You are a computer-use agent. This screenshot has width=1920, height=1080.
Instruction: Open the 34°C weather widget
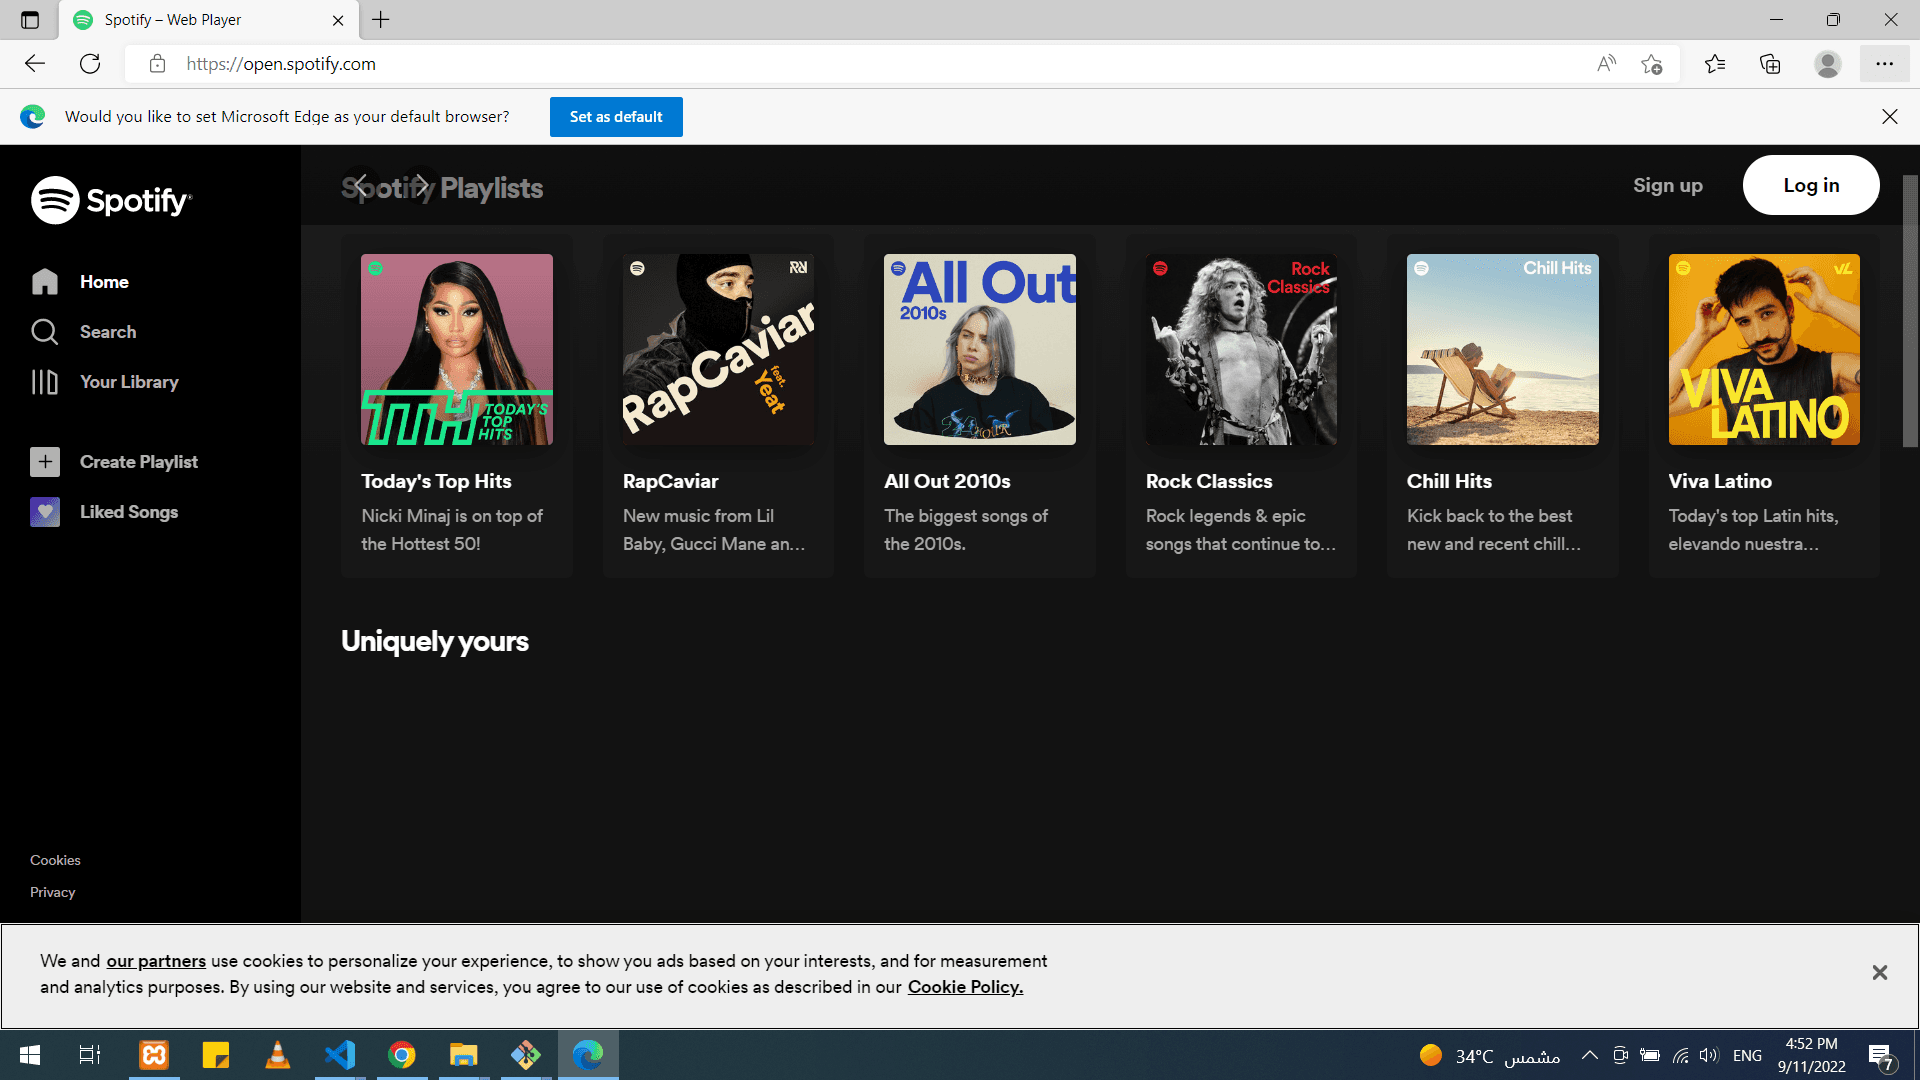tap(1489, 1056)
